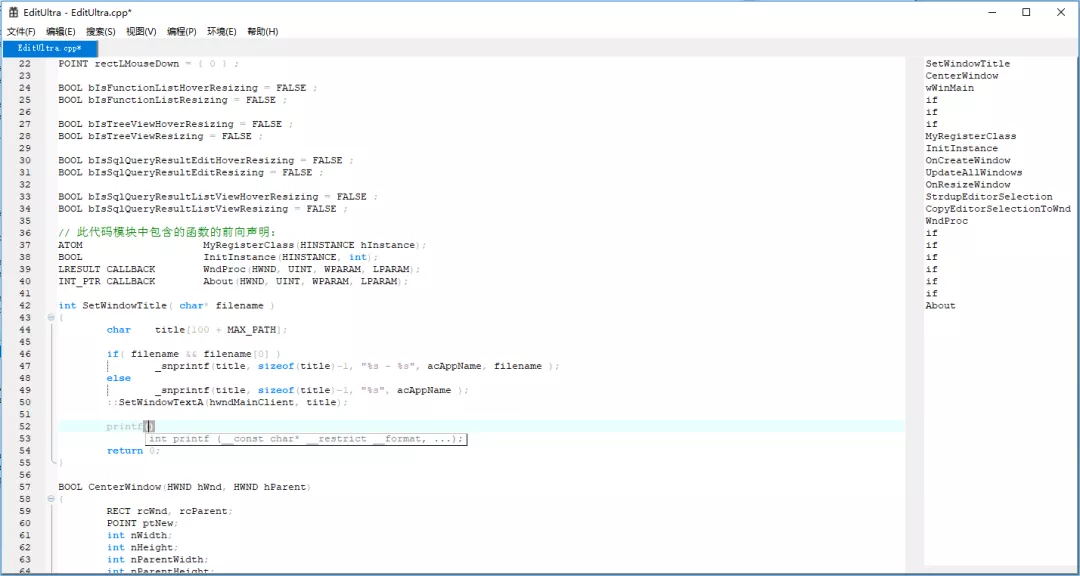
Task: Switch to the EditUltra.cpp* file tab
Action: (x=50, y=48)
